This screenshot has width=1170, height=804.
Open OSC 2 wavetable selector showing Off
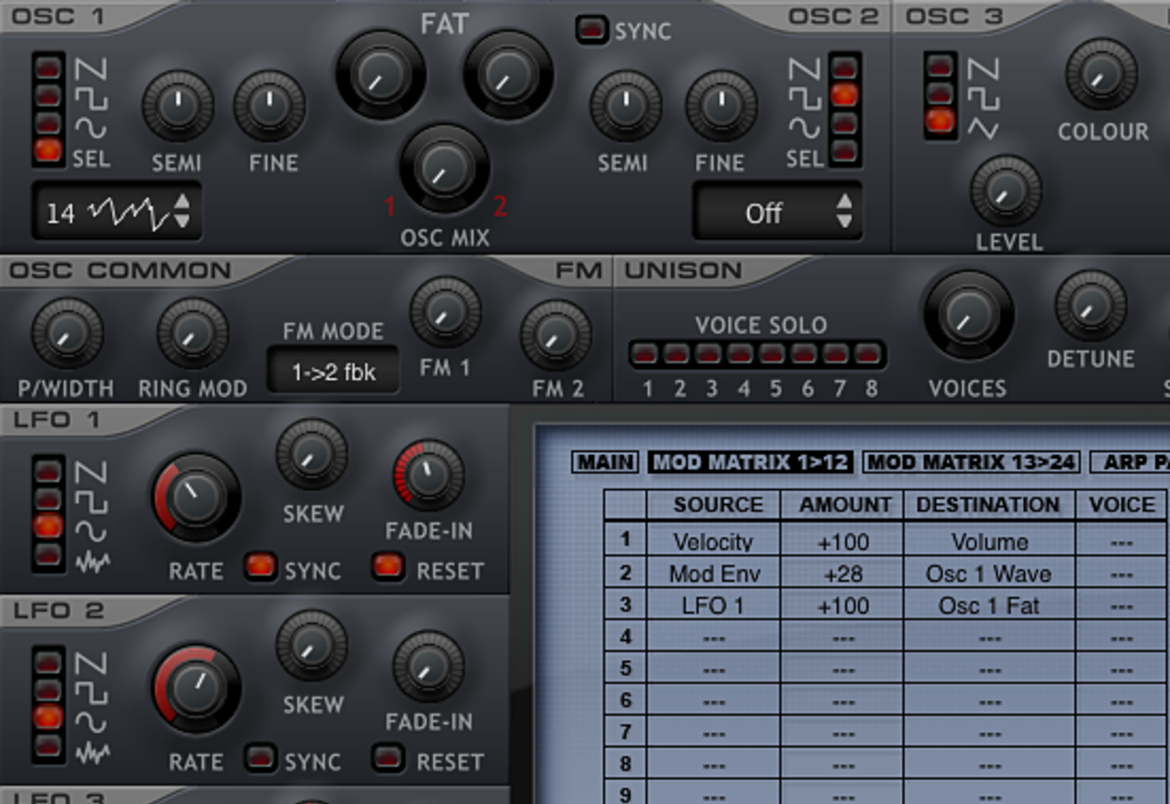tap(778, 212)
